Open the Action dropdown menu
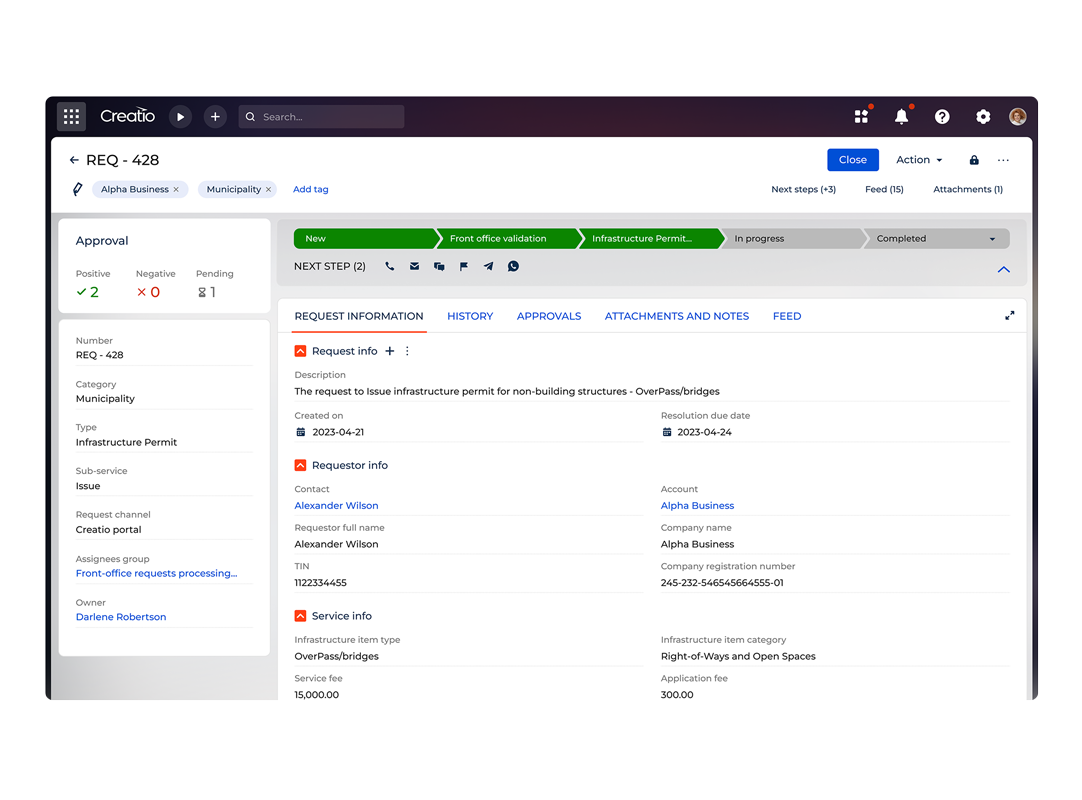The image size is (1082, 800). click(918, 160)
